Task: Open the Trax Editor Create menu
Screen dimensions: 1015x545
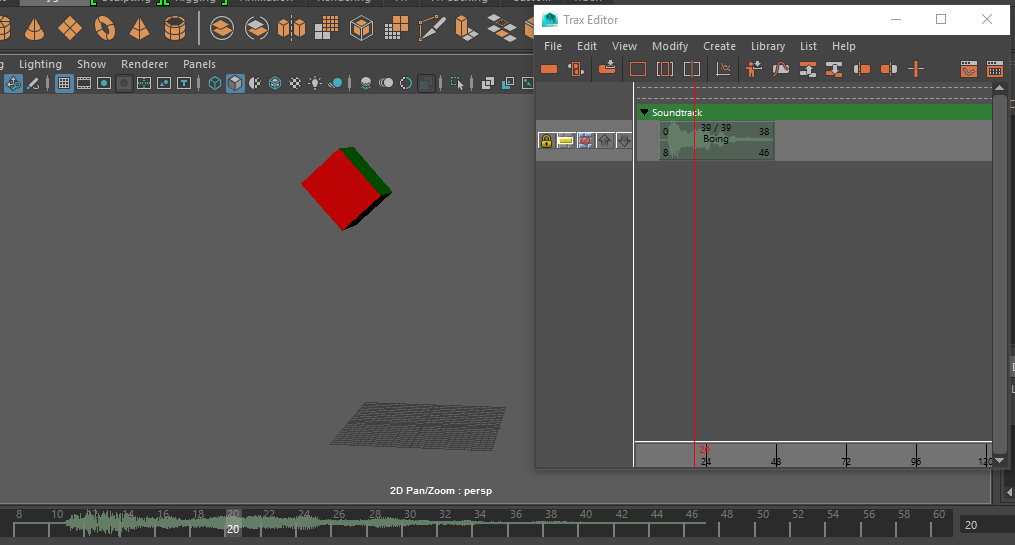Action: tap(719, 46)
